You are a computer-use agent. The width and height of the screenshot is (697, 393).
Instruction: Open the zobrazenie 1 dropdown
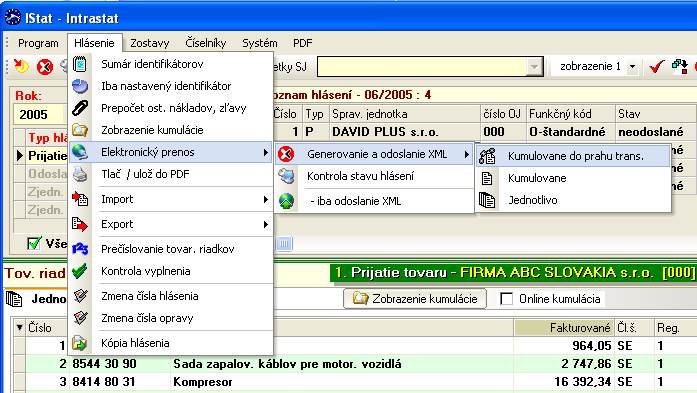click(x=632, y=67)
